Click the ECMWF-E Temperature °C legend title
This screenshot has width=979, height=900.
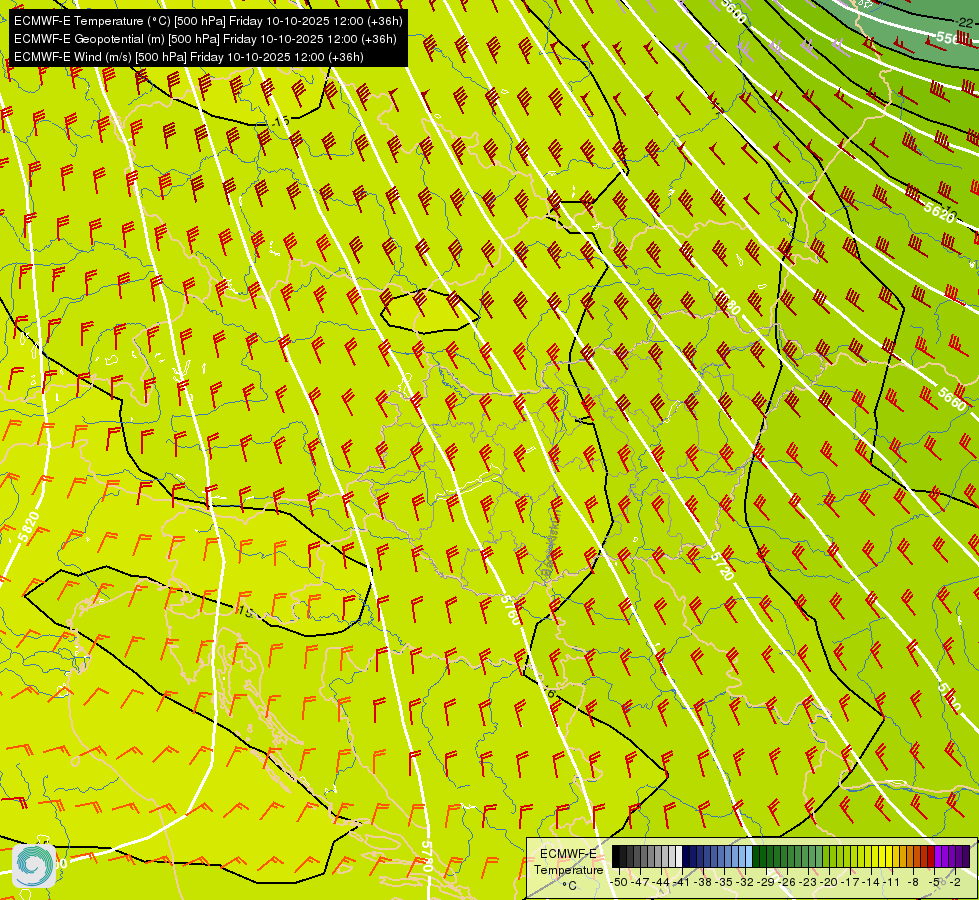[x=568, y=869]
